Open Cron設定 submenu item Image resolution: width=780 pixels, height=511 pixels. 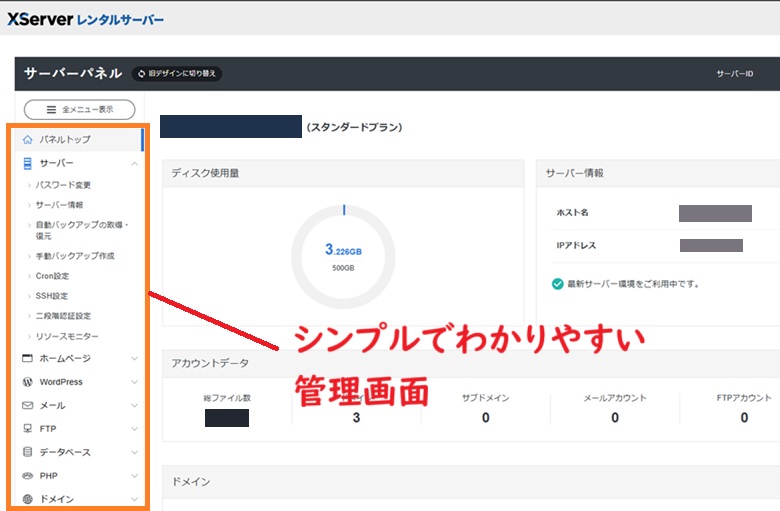click(x=52, y=276)
